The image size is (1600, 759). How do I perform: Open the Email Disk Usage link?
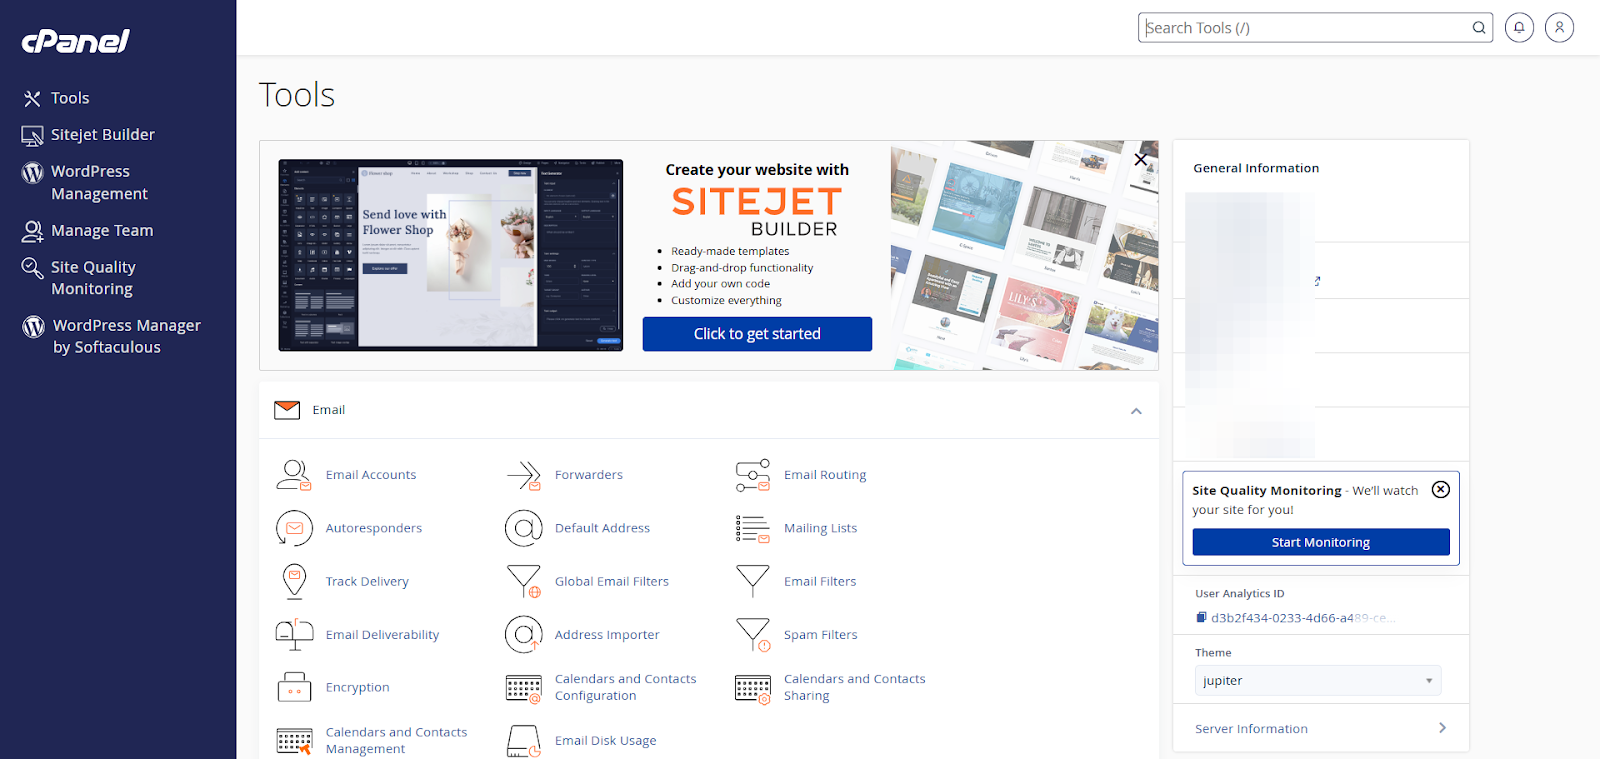pyautogui.click(x=606, y=741)
